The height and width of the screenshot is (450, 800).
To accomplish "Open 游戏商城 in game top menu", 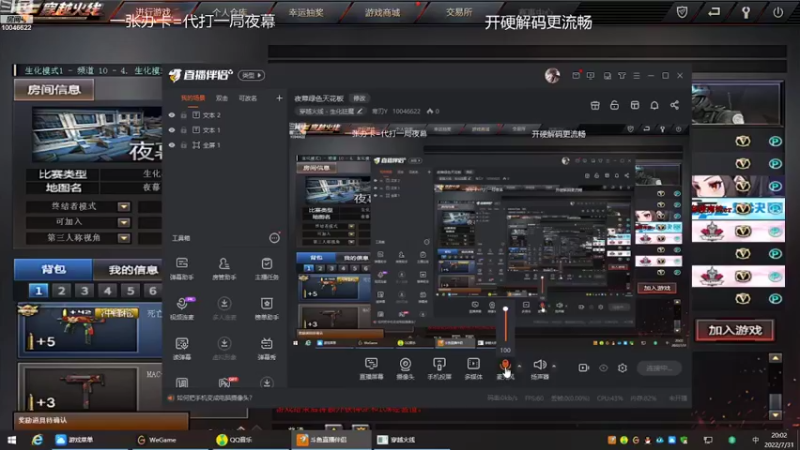I will coord(382,12).
